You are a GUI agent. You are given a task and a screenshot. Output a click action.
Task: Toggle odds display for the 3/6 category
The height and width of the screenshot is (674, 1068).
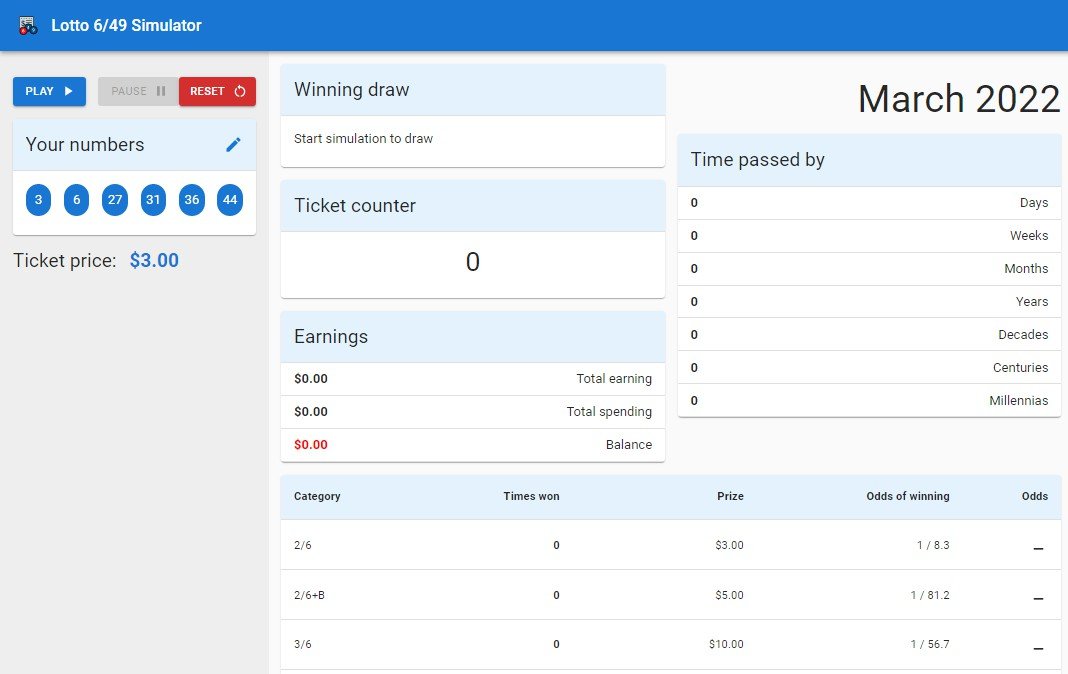1035,647
